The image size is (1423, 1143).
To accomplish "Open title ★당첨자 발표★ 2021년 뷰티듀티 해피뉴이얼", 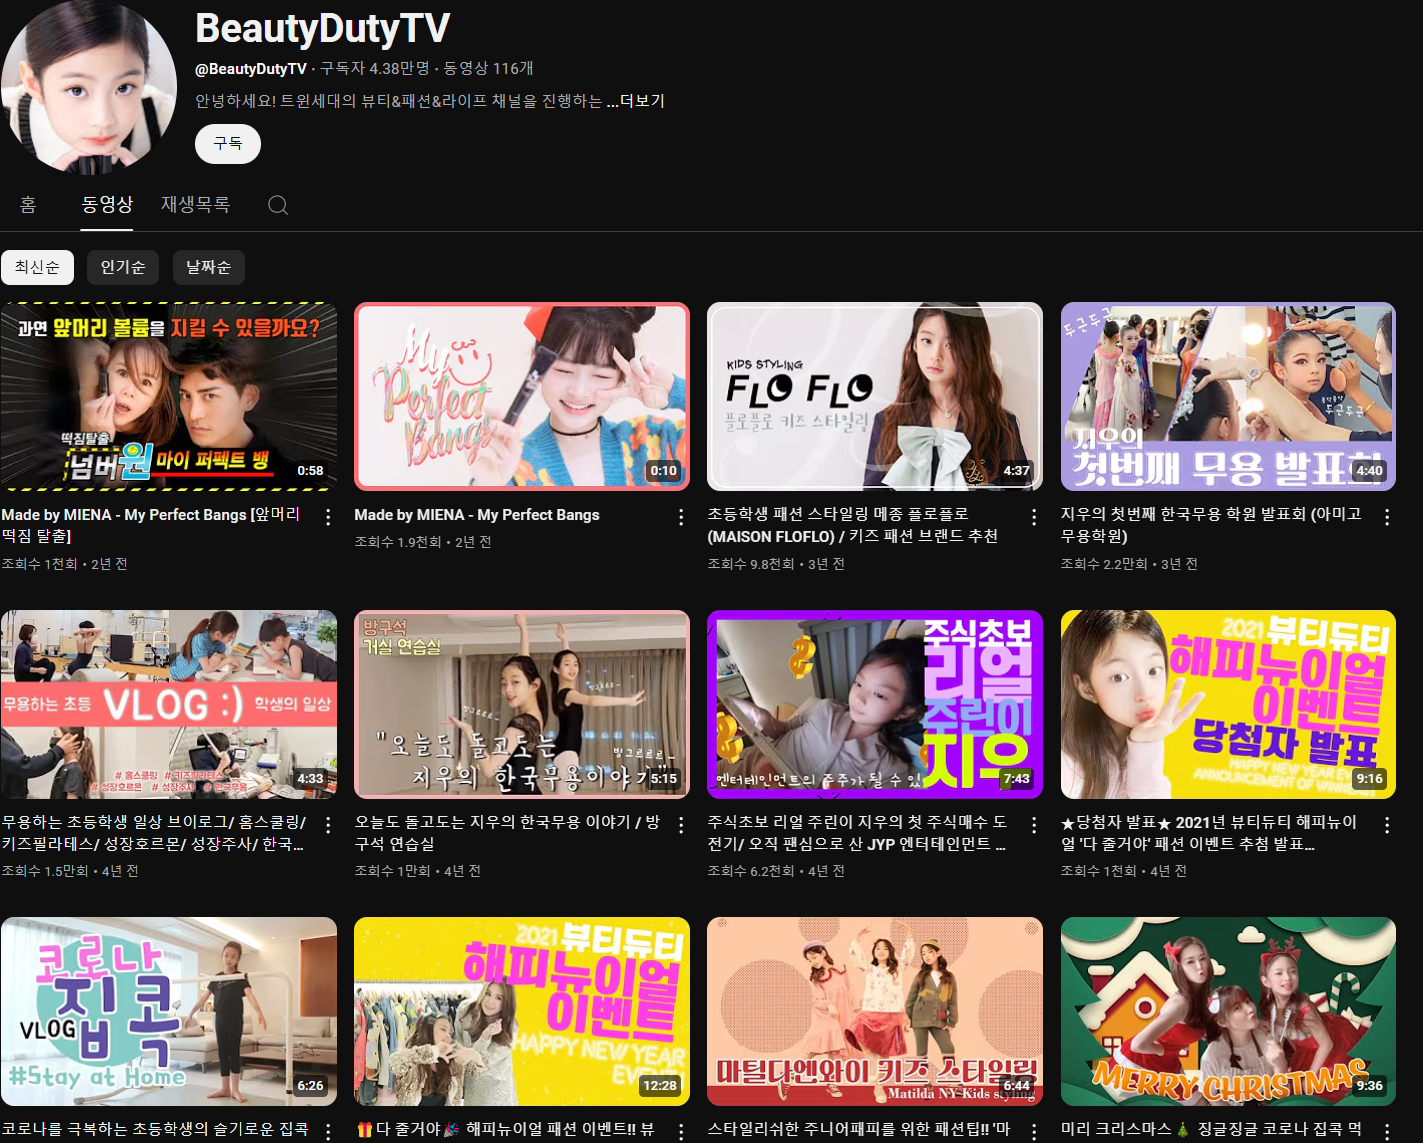I will click(1209, 833).
